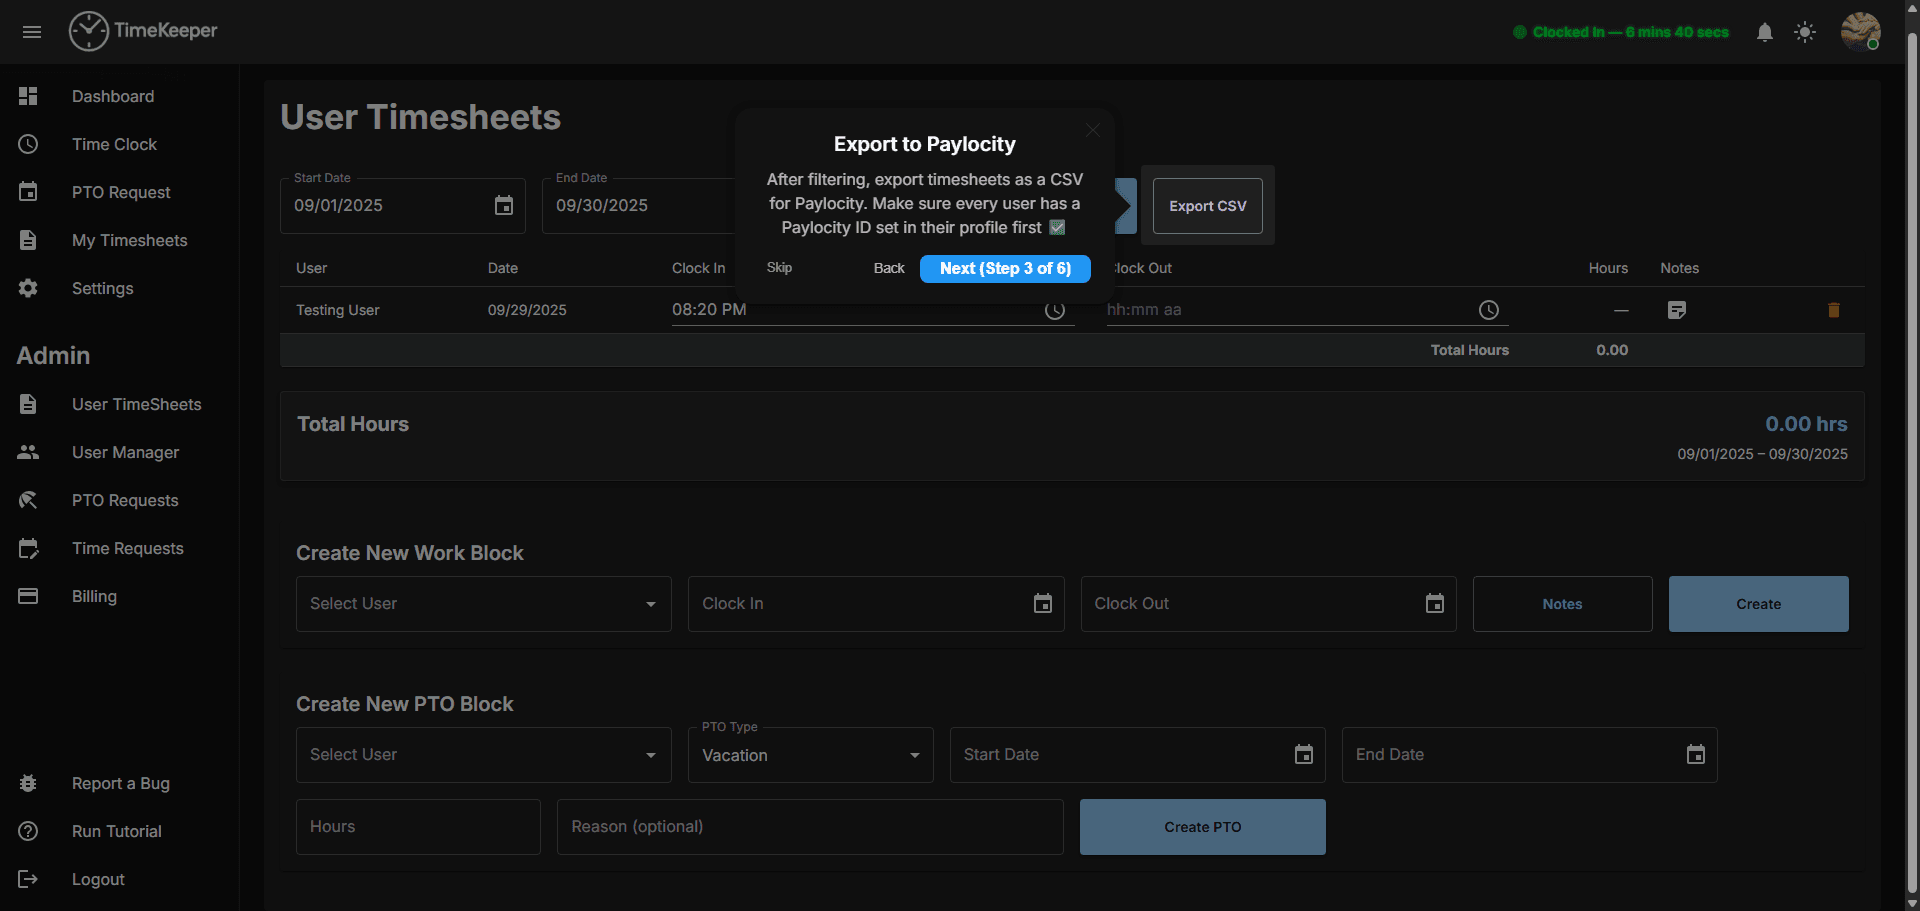Open the user avatar profile menu

coord(1860,31)
